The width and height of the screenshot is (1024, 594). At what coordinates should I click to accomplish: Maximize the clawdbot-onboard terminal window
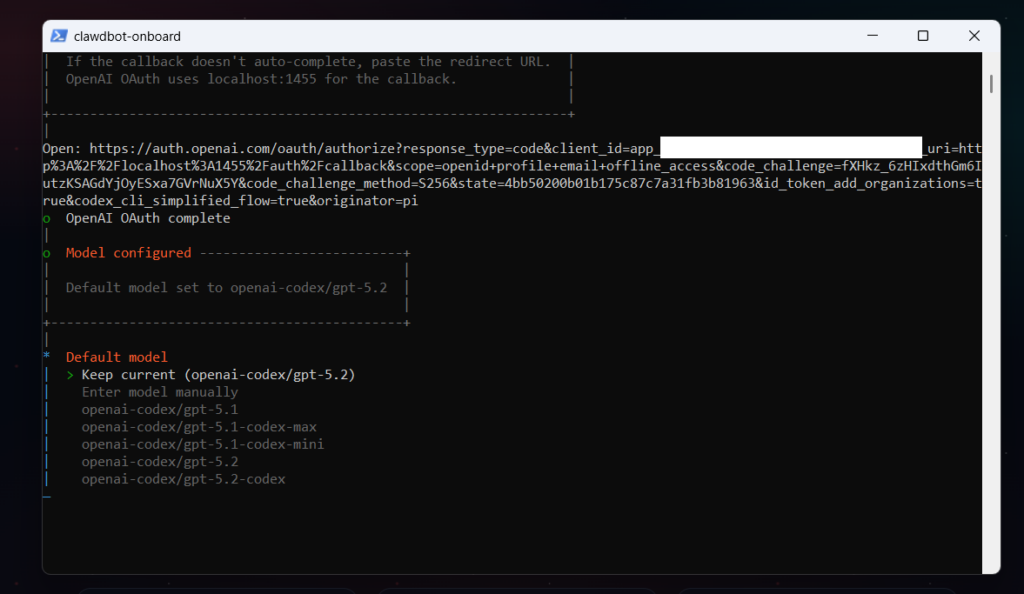pyautogui.click(x=922, y=36)
